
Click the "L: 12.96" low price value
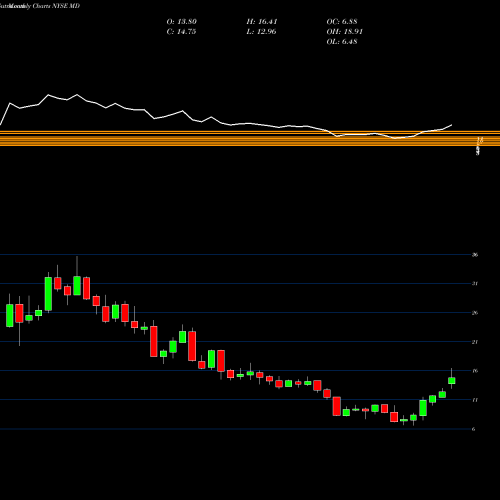click(x=261, y=32)
